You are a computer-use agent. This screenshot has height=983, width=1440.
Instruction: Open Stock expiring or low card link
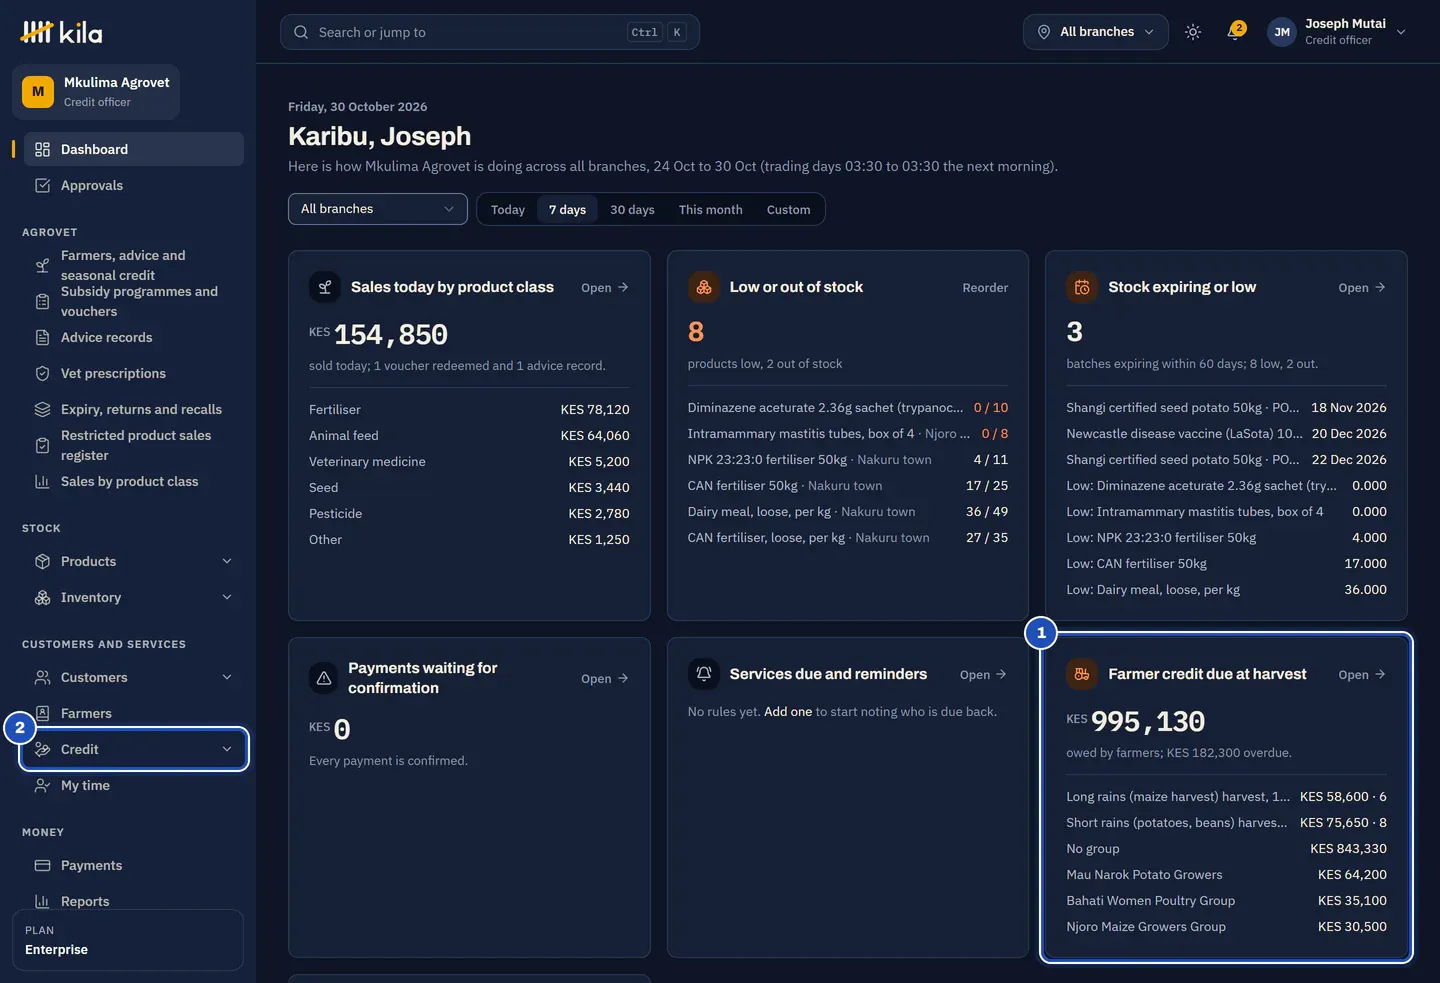click(x=1362, y=288)
